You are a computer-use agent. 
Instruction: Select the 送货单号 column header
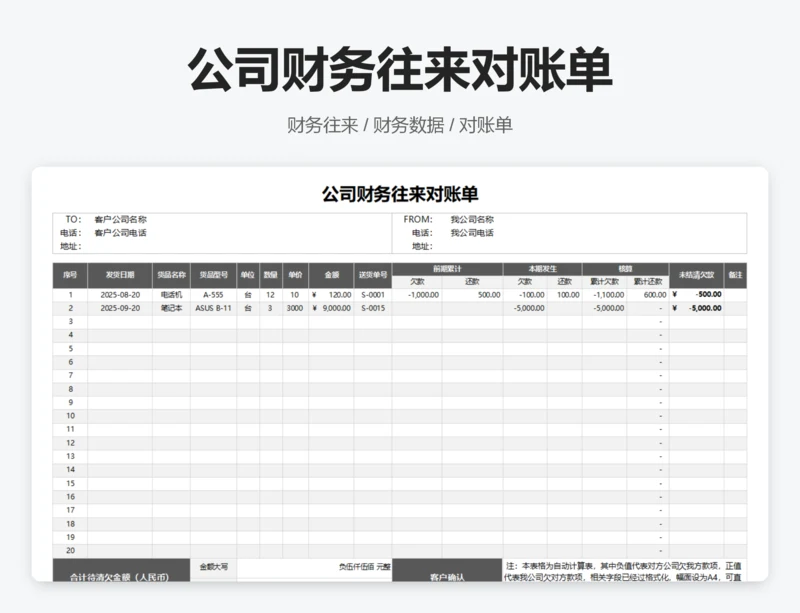pyautogui.click(x=373, y=275)
